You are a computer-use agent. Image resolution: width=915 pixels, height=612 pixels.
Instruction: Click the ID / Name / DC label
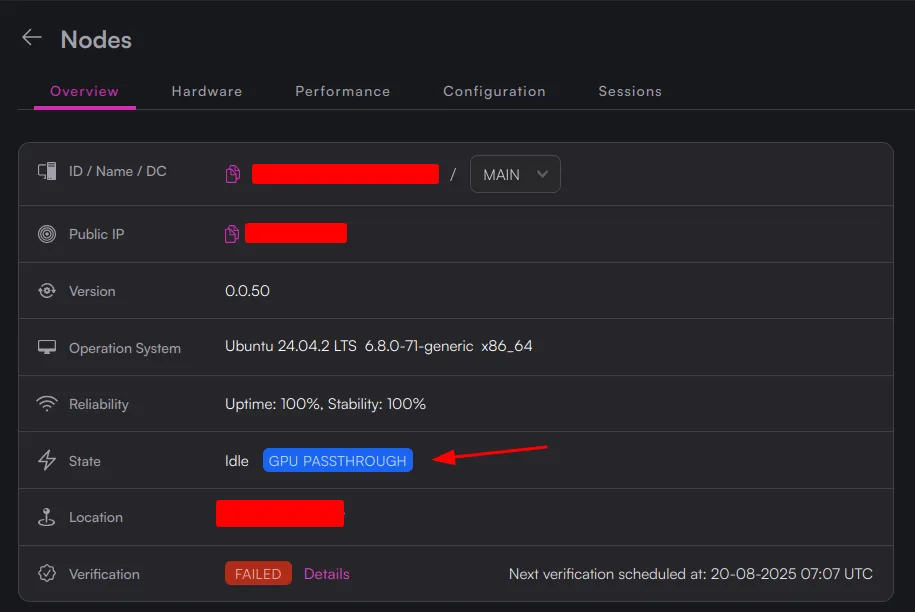coord(117,171)
